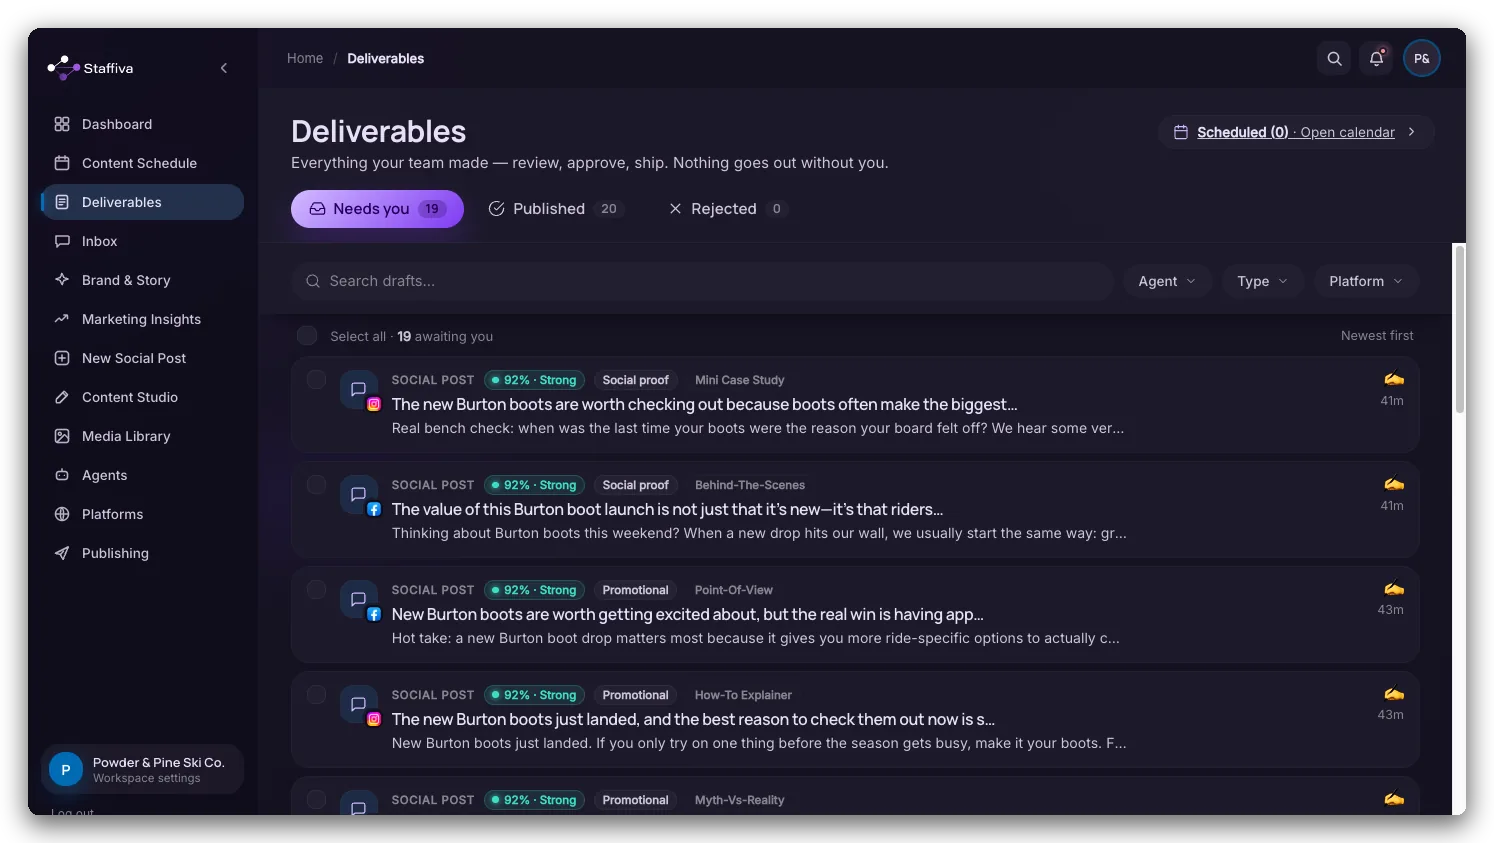Click the Home breadcrumb link
The width and height of the screenshot is (1494, 843).
click(x=305, y=59)
